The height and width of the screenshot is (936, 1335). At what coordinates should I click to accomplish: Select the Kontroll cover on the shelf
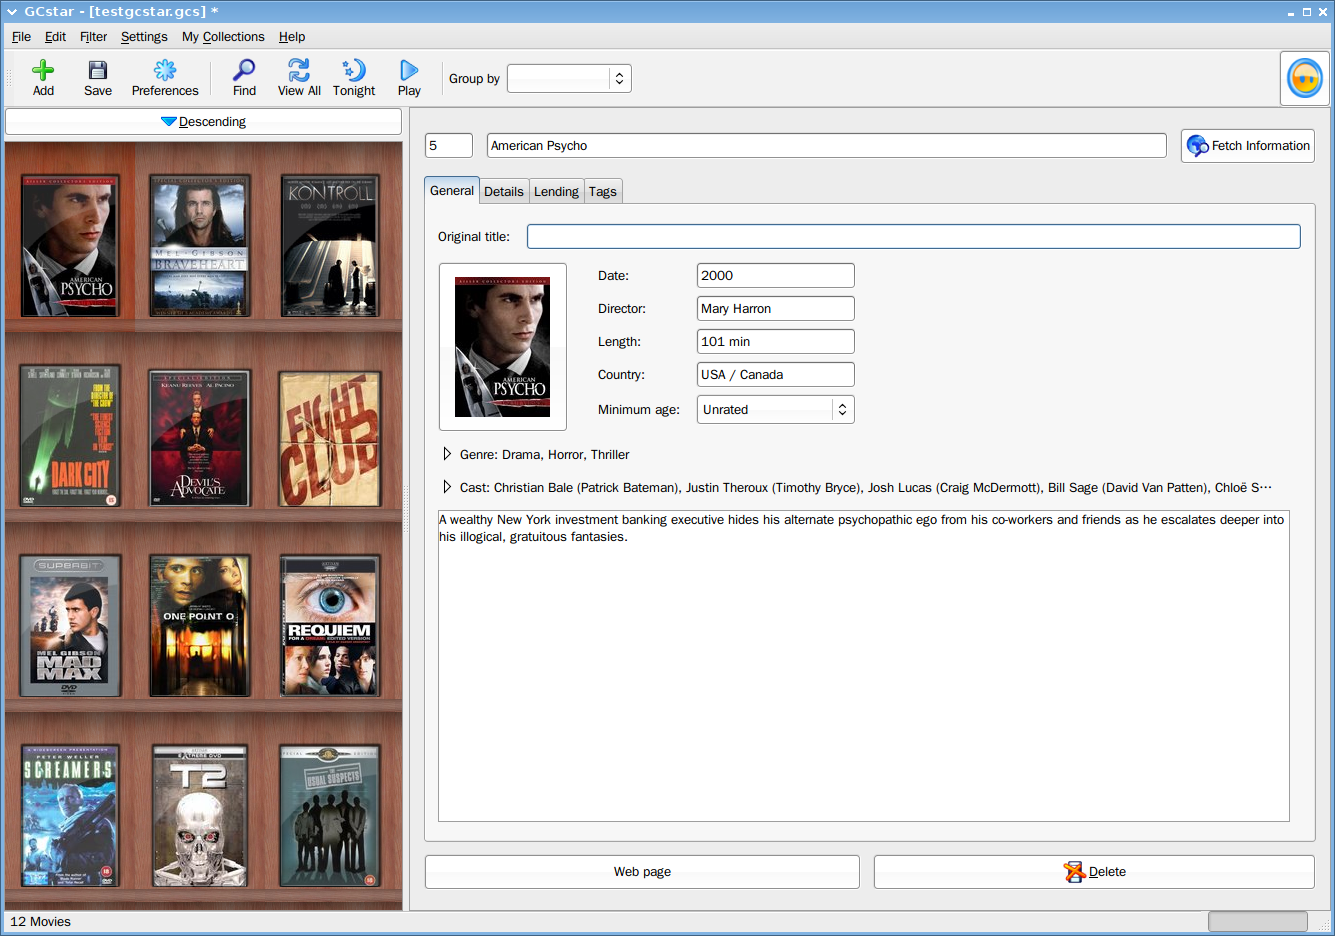tap(329, 246)
